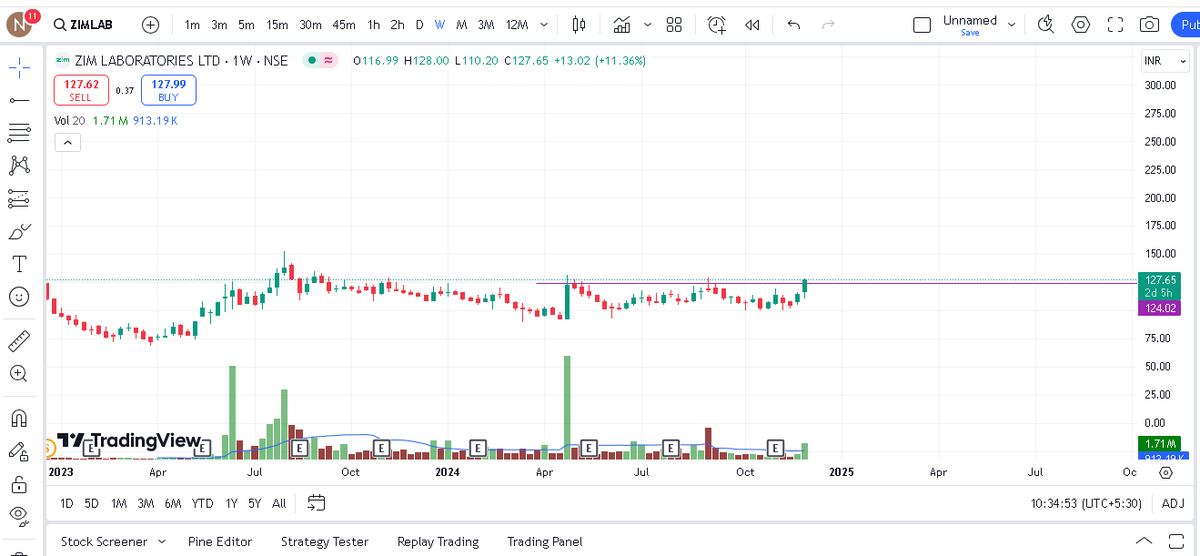Open the Trading Panel tab
The height and width of the screenshot is (556, 1200).
544,541
